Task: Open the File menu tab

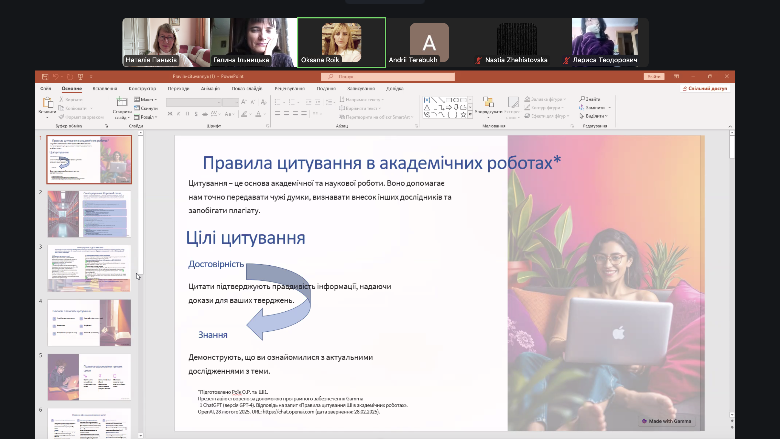Action: pos(46,88)
